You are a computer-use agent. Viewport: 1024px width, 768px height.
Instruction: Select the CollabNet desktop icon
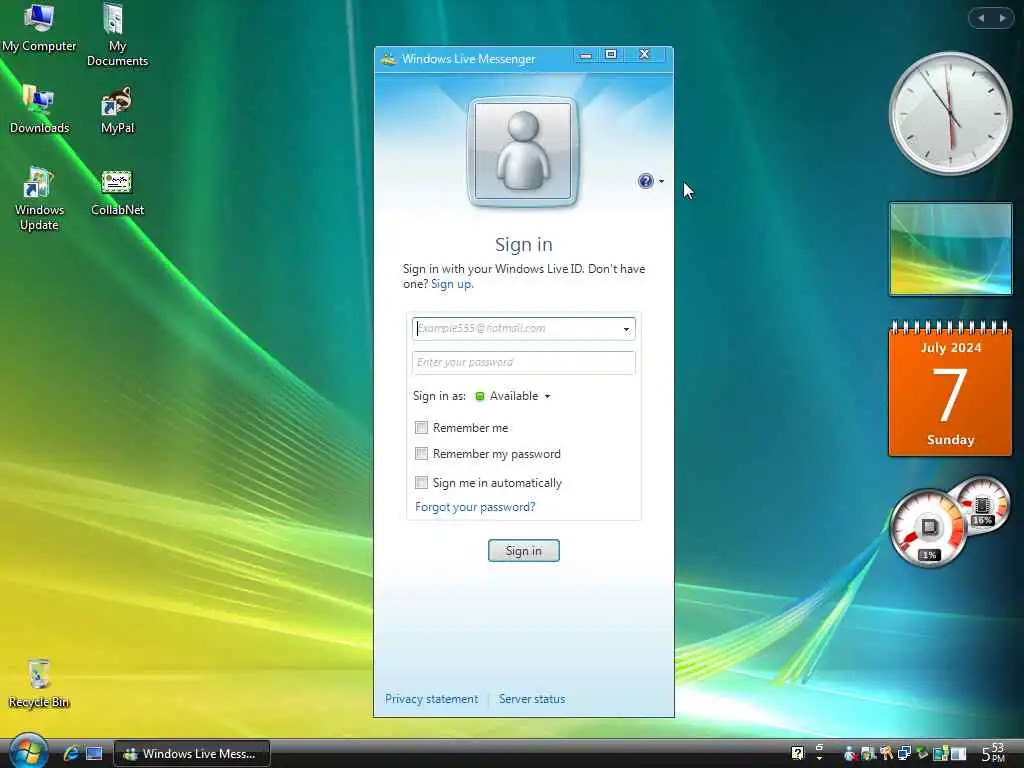118,193
